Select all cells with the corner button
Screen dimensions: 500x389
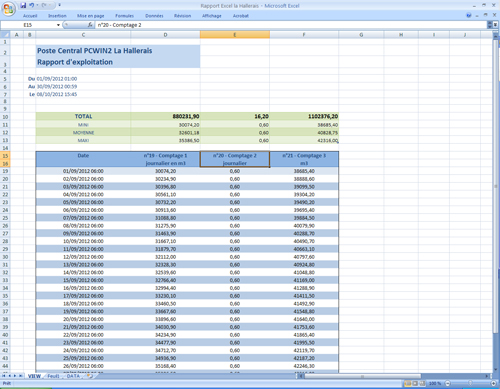pos(5,35)
